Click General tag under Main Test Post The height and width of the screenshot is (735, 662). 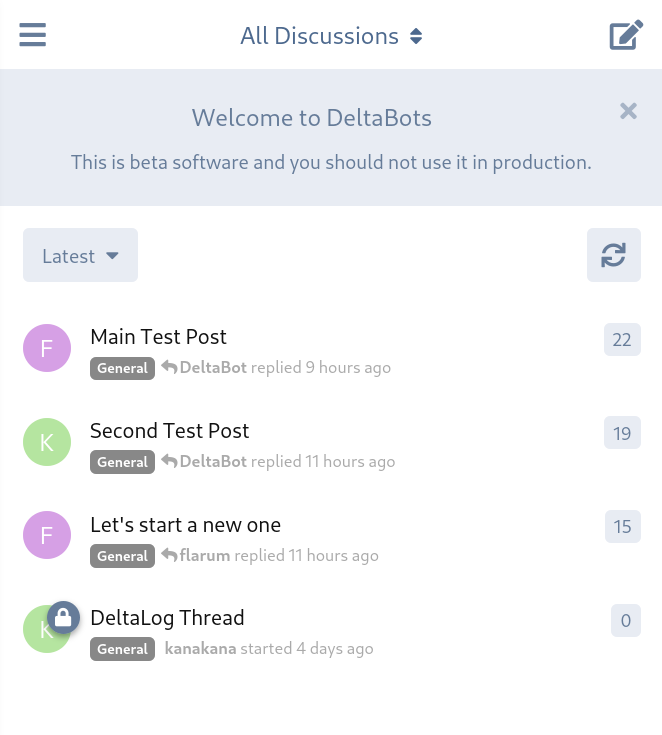point(122,368)
